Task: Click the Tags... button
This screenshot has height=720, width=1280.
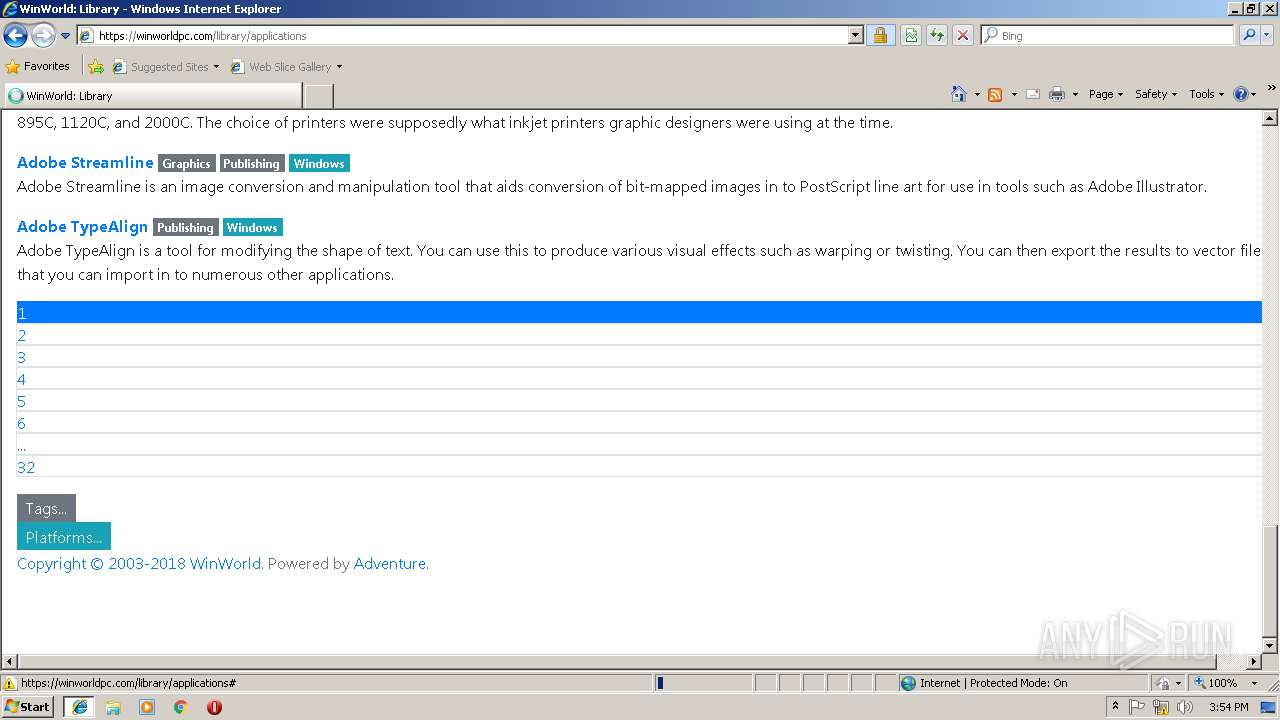Action: [x=46, y=508]
